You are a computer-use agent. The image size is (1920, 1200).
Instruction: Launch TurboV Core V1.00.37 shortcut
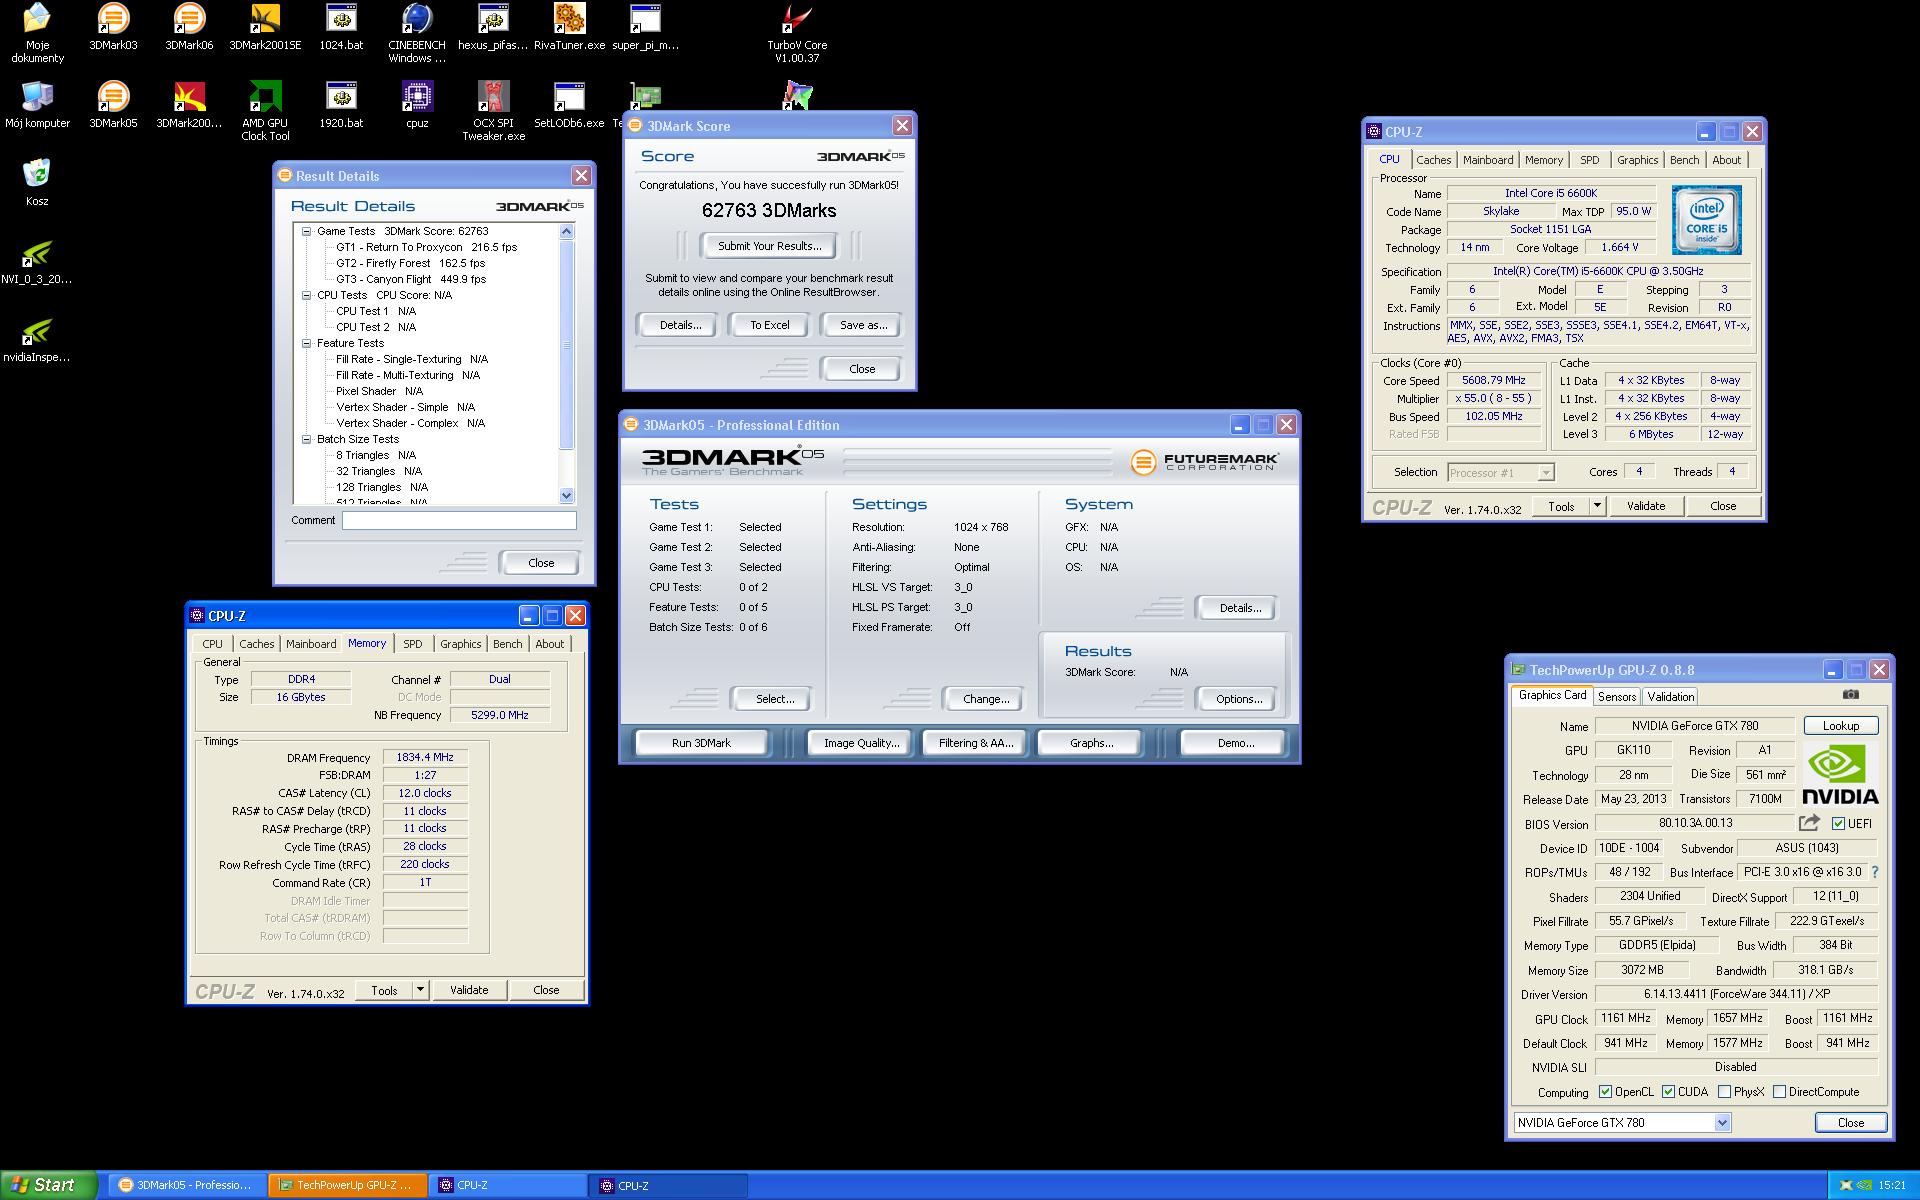[797, 33]
